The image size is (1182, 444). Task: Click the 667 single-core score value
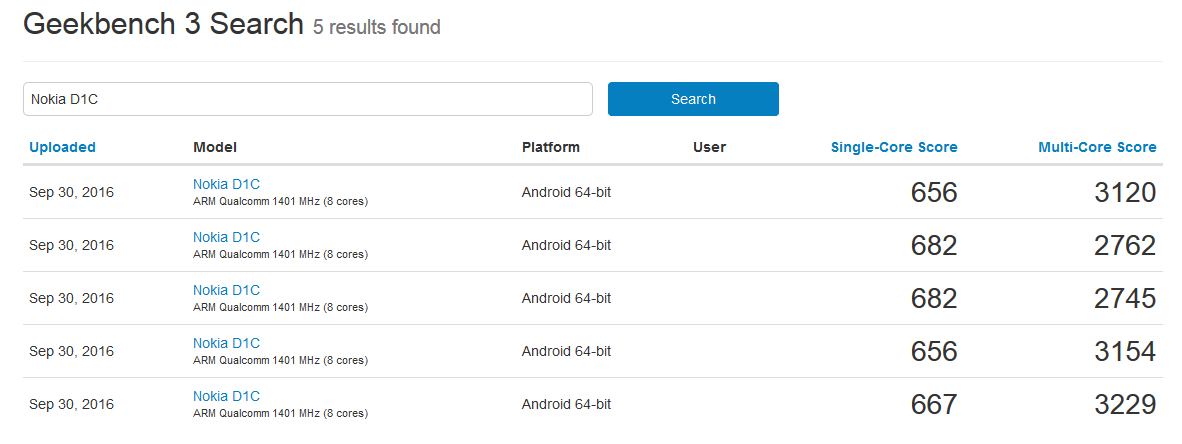click(x=934, y=405)
